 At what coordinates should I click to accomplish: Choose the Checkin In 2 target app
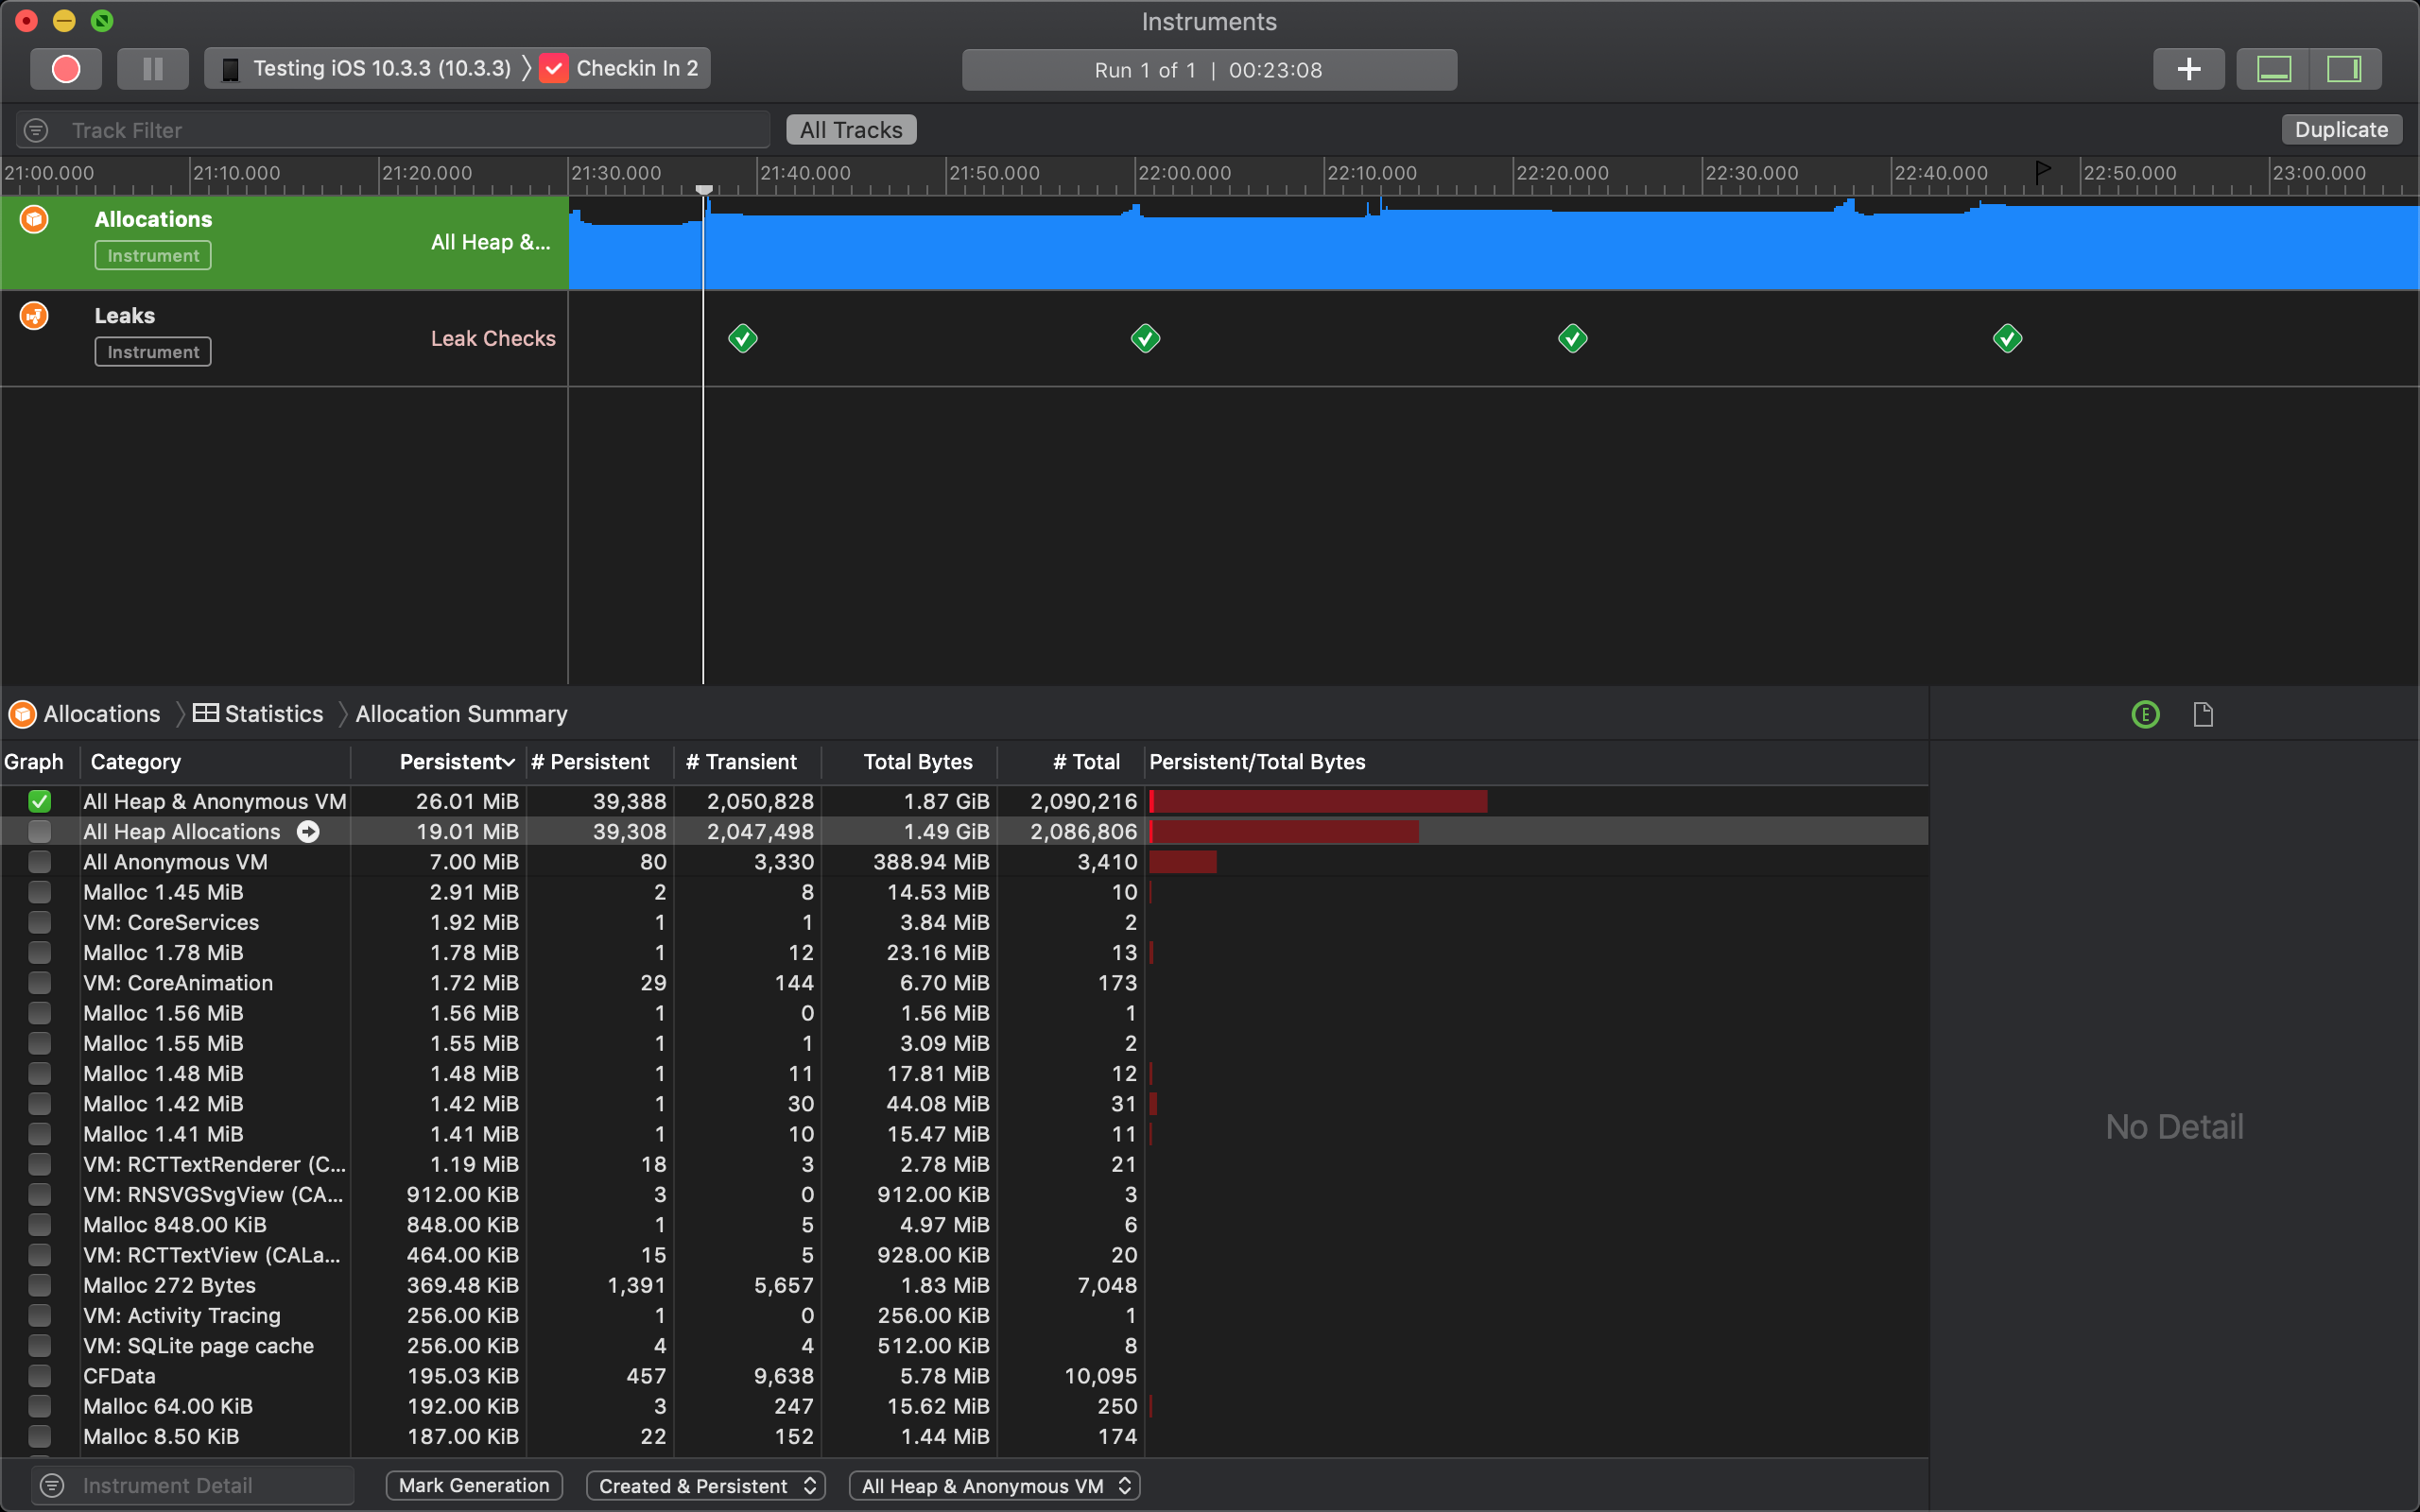tap(637, 68)
